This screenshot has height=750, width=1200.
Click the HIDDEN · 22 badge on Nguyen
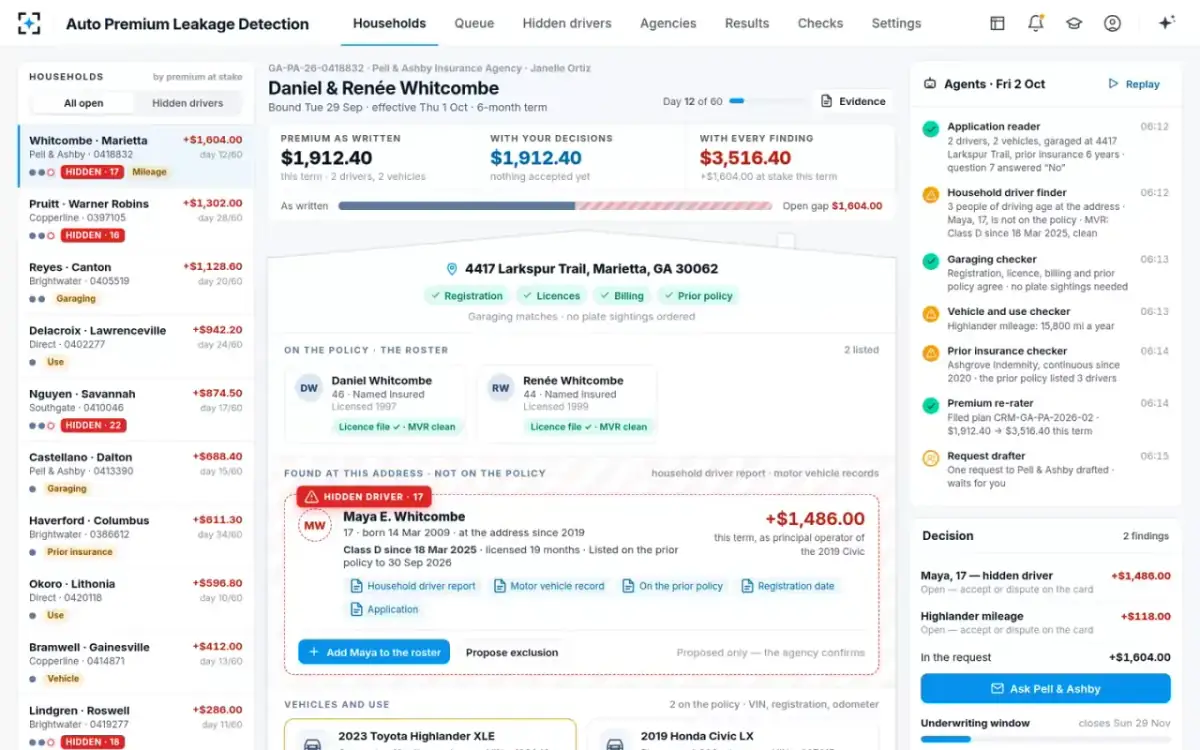[x=92, y=425]
